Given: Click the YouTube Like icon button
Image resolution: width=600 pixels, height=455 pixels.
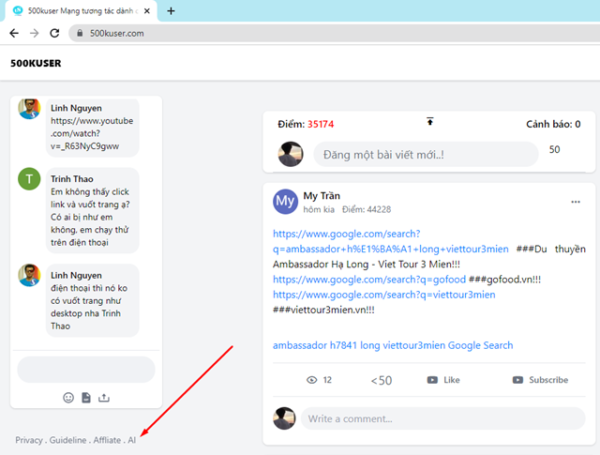Looking at the screenshot, I should click(x=432, y=380).
